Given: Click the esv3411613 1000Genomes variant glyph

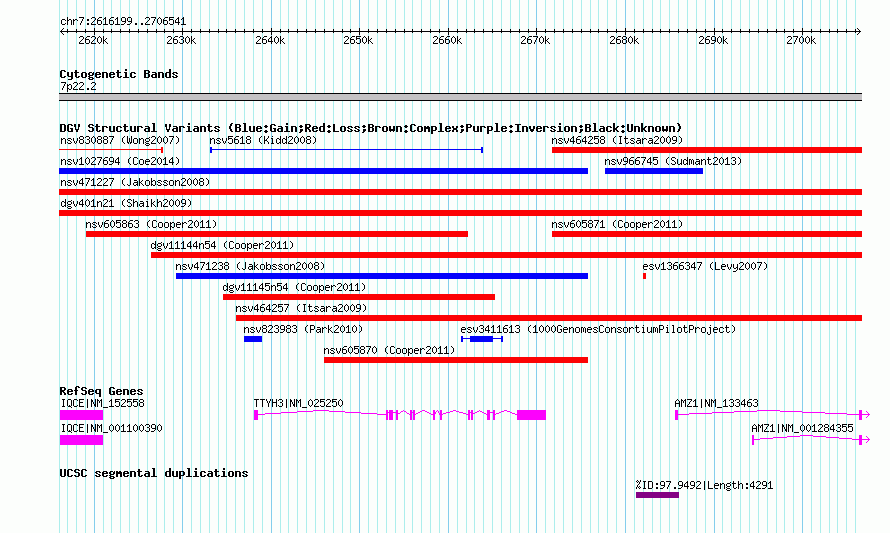Looking at the screenshot, I should click(x=482, y=339).
